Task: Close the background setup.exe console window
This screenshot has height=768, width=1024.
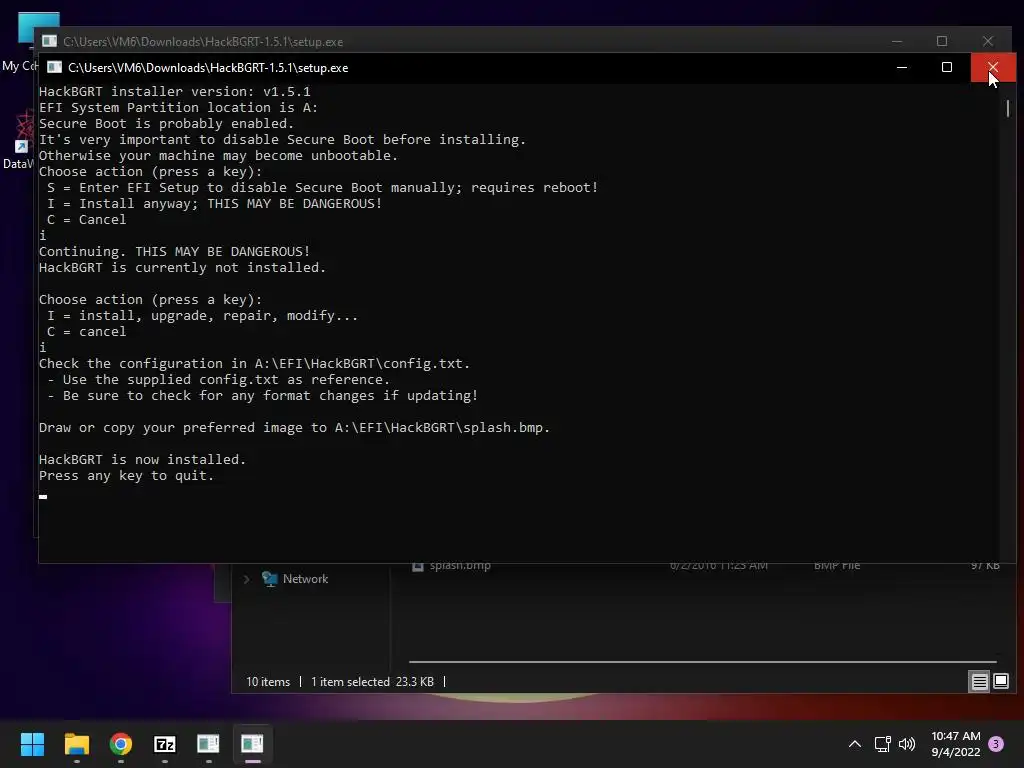Action: point(988,41)
